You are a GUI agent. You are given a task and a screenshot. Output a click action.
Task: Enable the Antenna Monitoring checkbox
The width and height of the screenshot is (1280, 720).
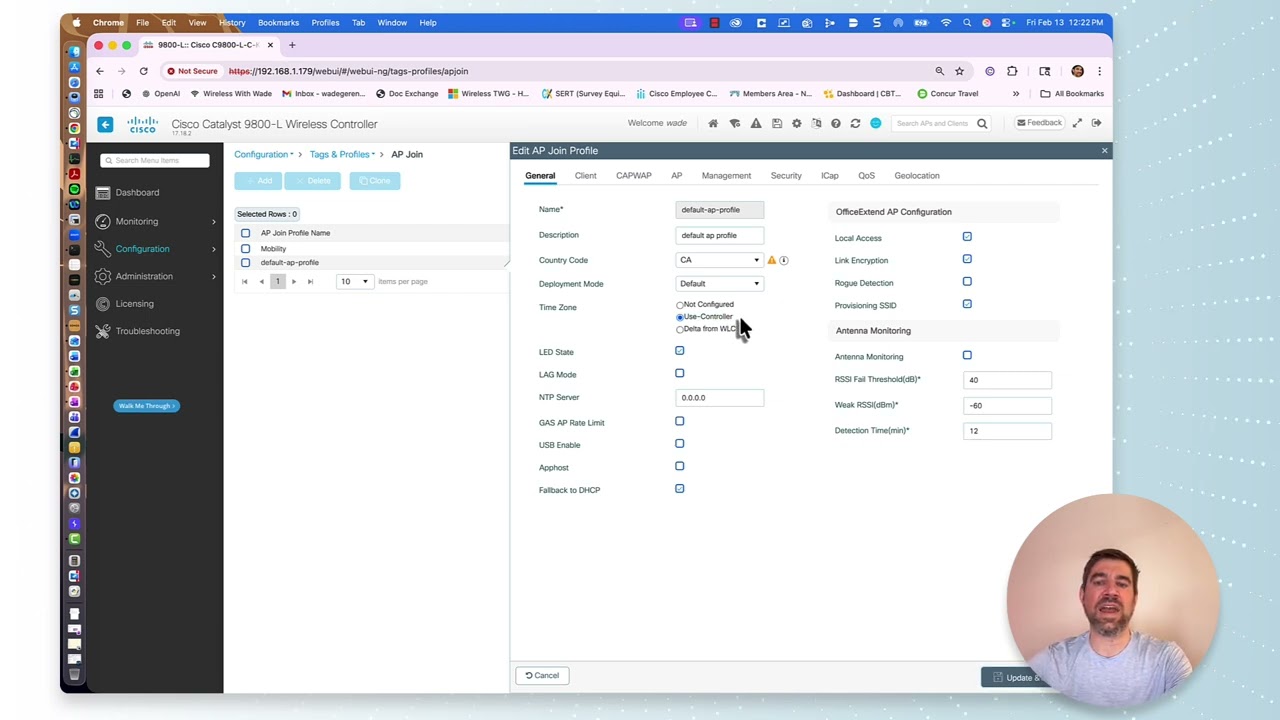click(x=967, y=355)
